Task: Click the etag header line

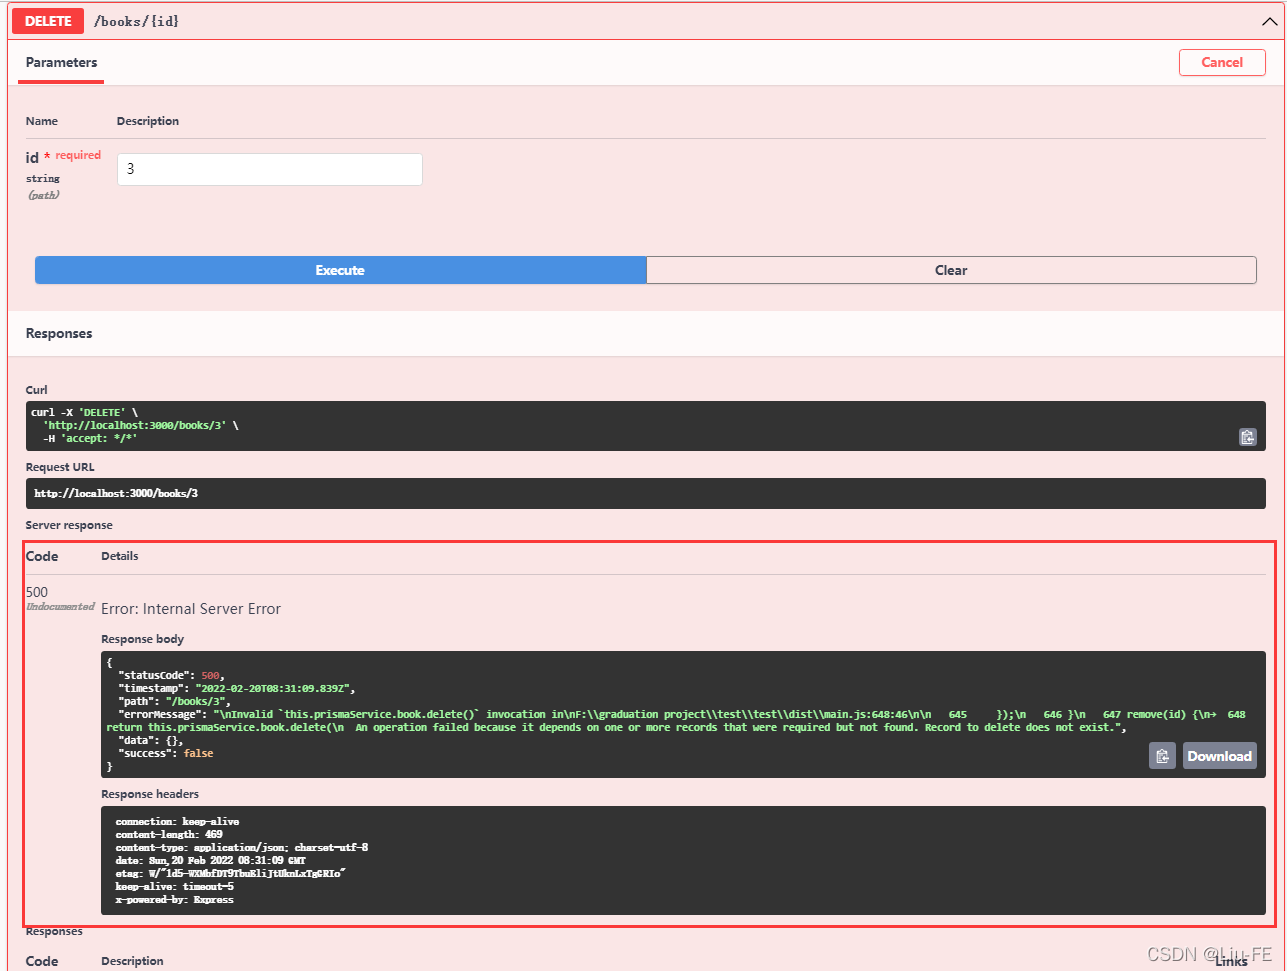Action: tap(230, 873)
